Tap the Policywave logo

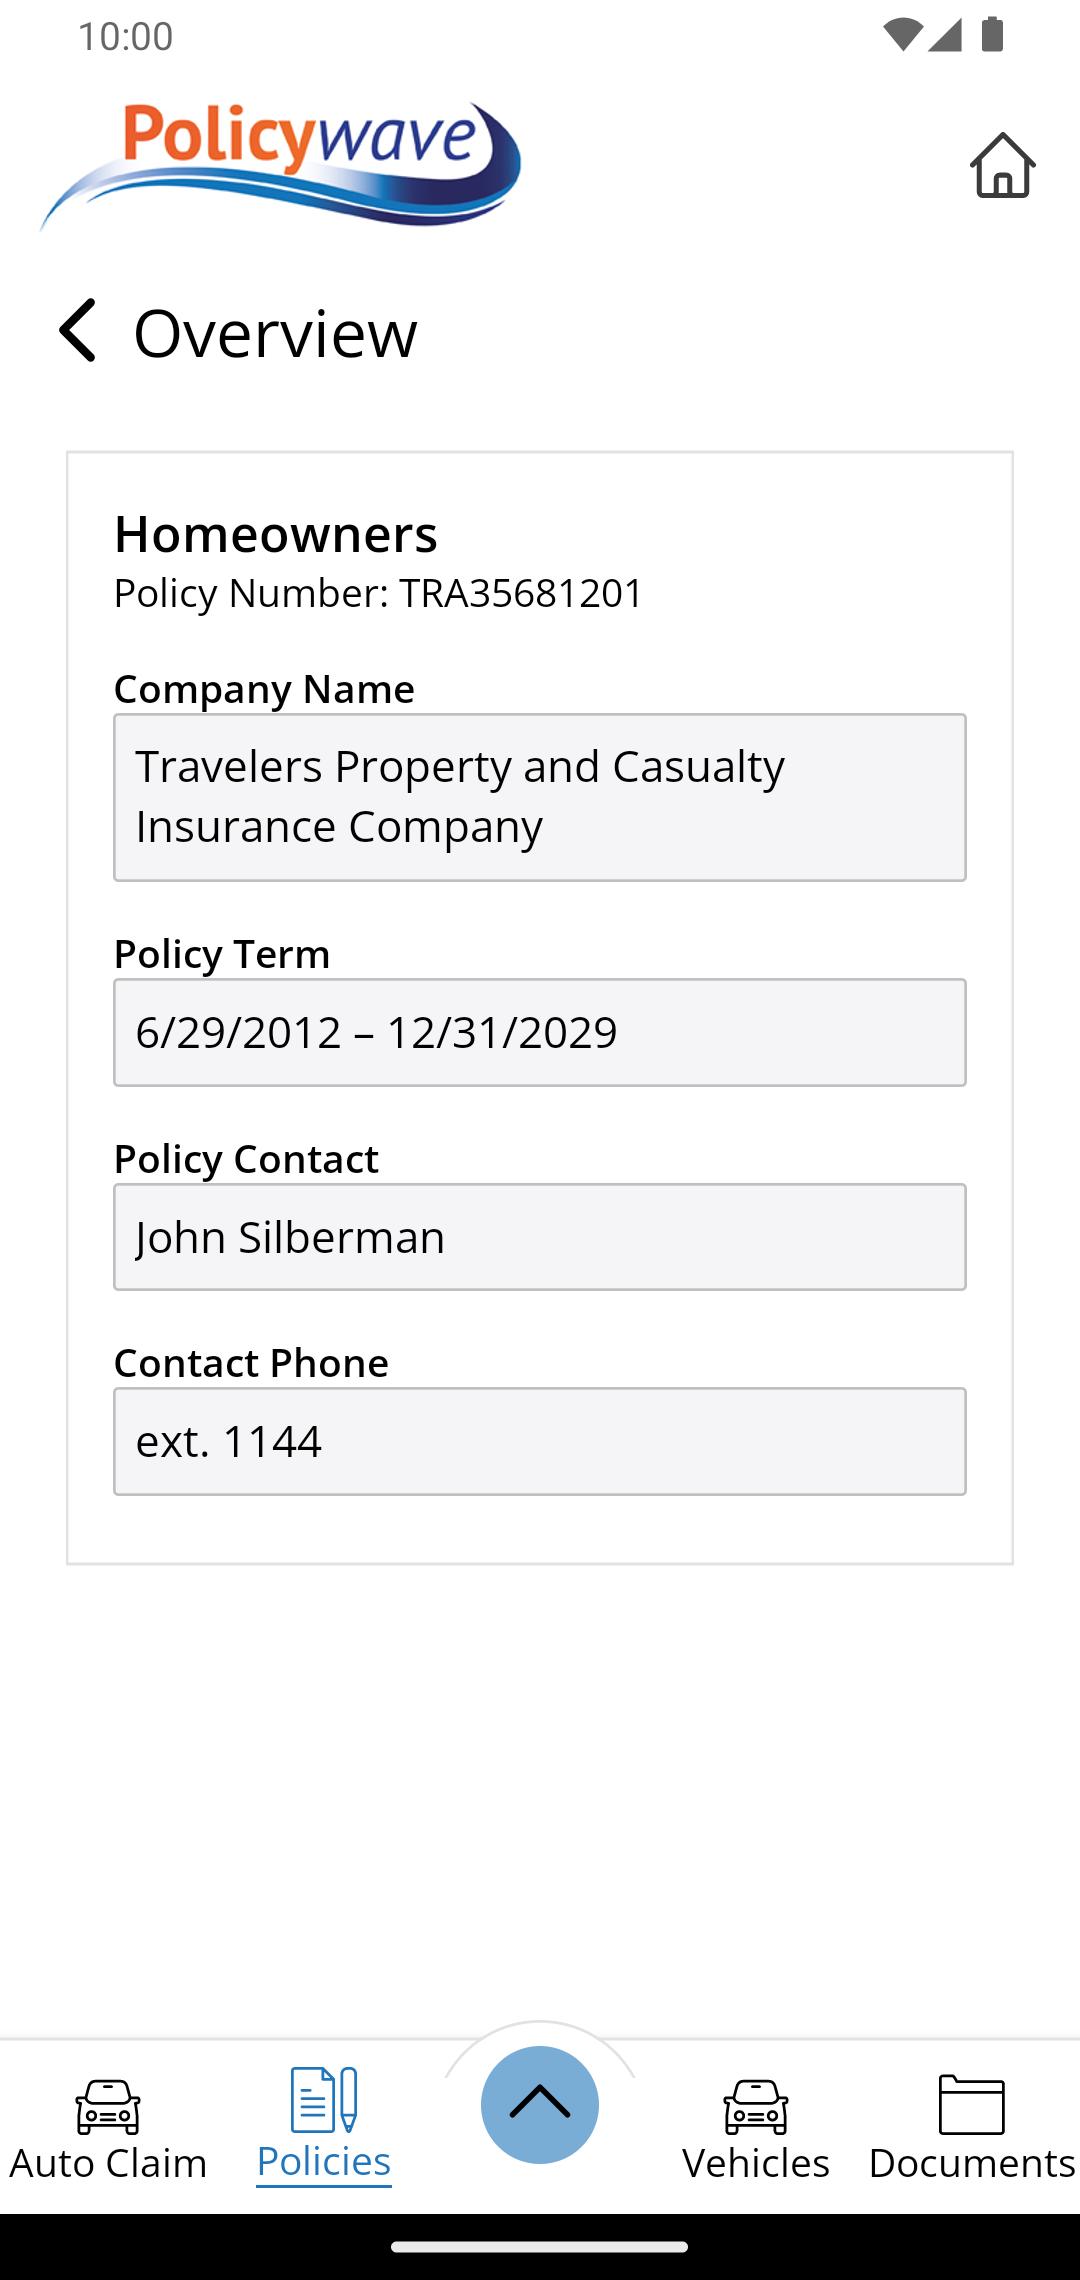click(280, 166)
